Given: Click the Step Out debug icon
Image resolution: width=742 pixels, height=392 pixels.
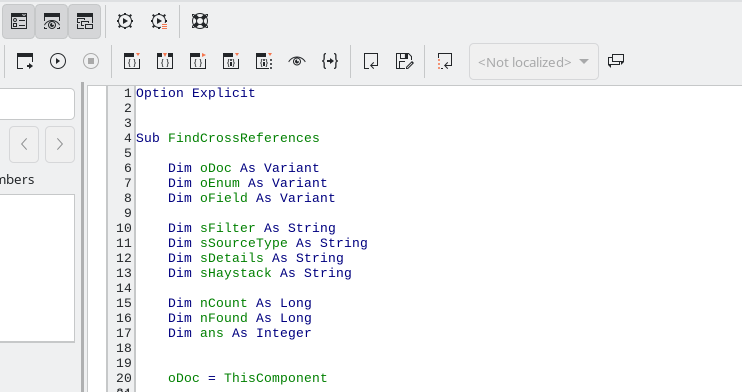Looking at the screenshot, I should [x=198, y=62].
